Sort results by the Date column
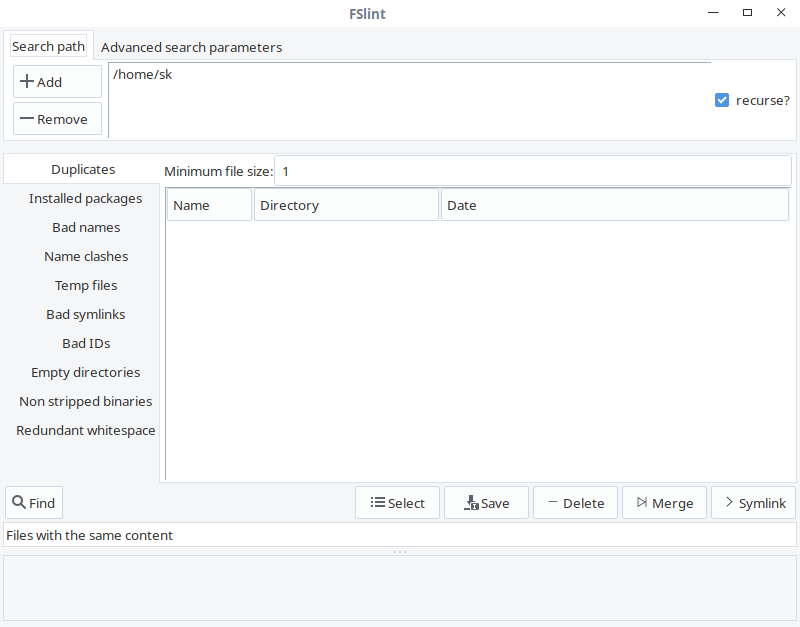Viewport: 800px width, 627px height. coord(613,205)
